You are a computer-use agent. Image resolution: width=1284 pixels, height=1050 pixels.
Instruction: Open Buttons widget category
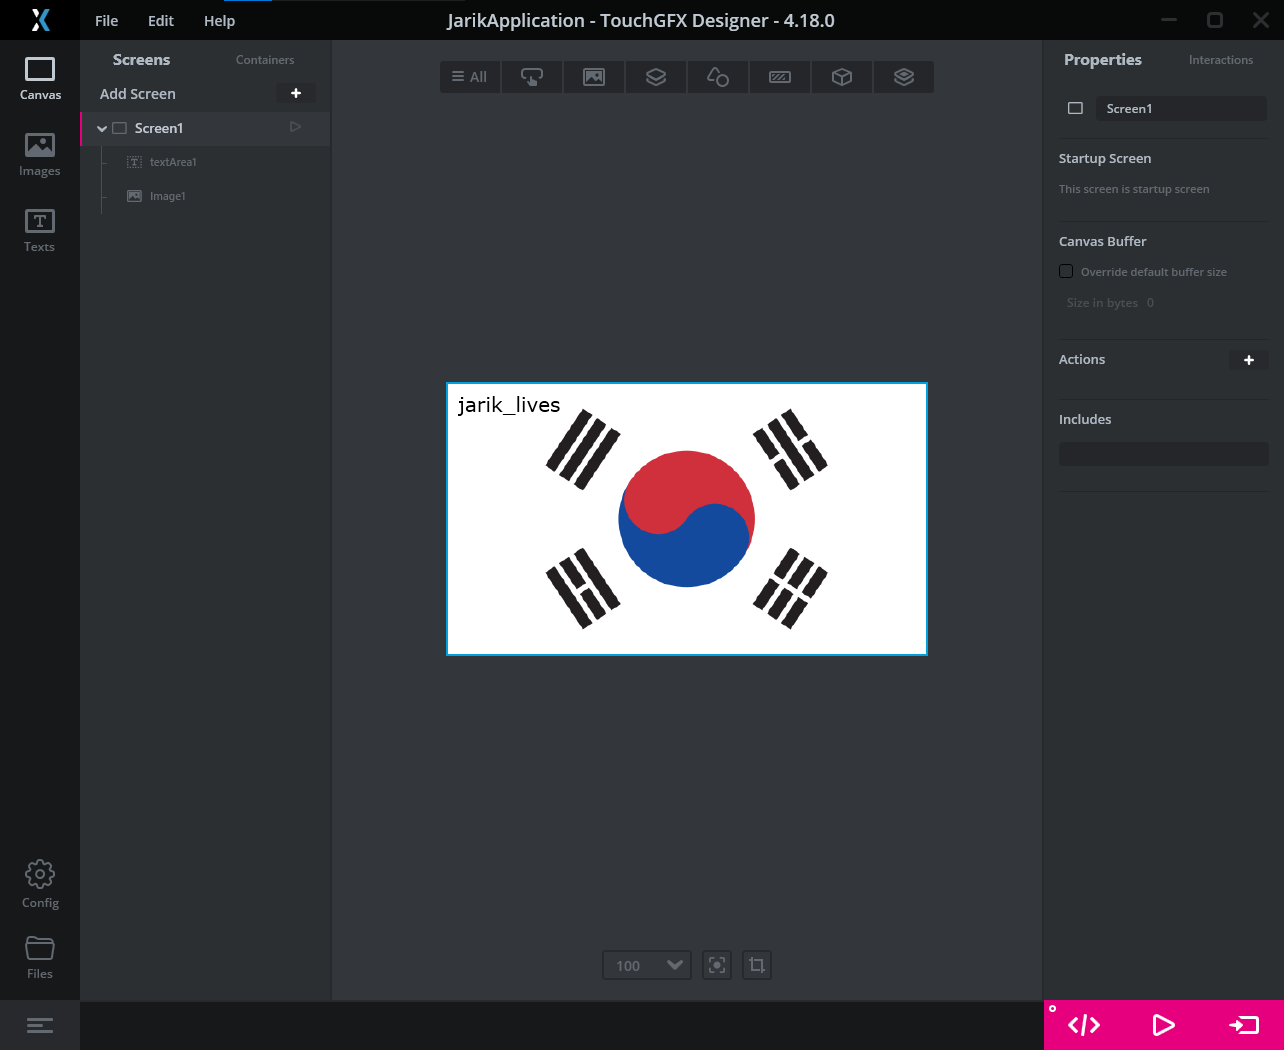tap(532, 77)
